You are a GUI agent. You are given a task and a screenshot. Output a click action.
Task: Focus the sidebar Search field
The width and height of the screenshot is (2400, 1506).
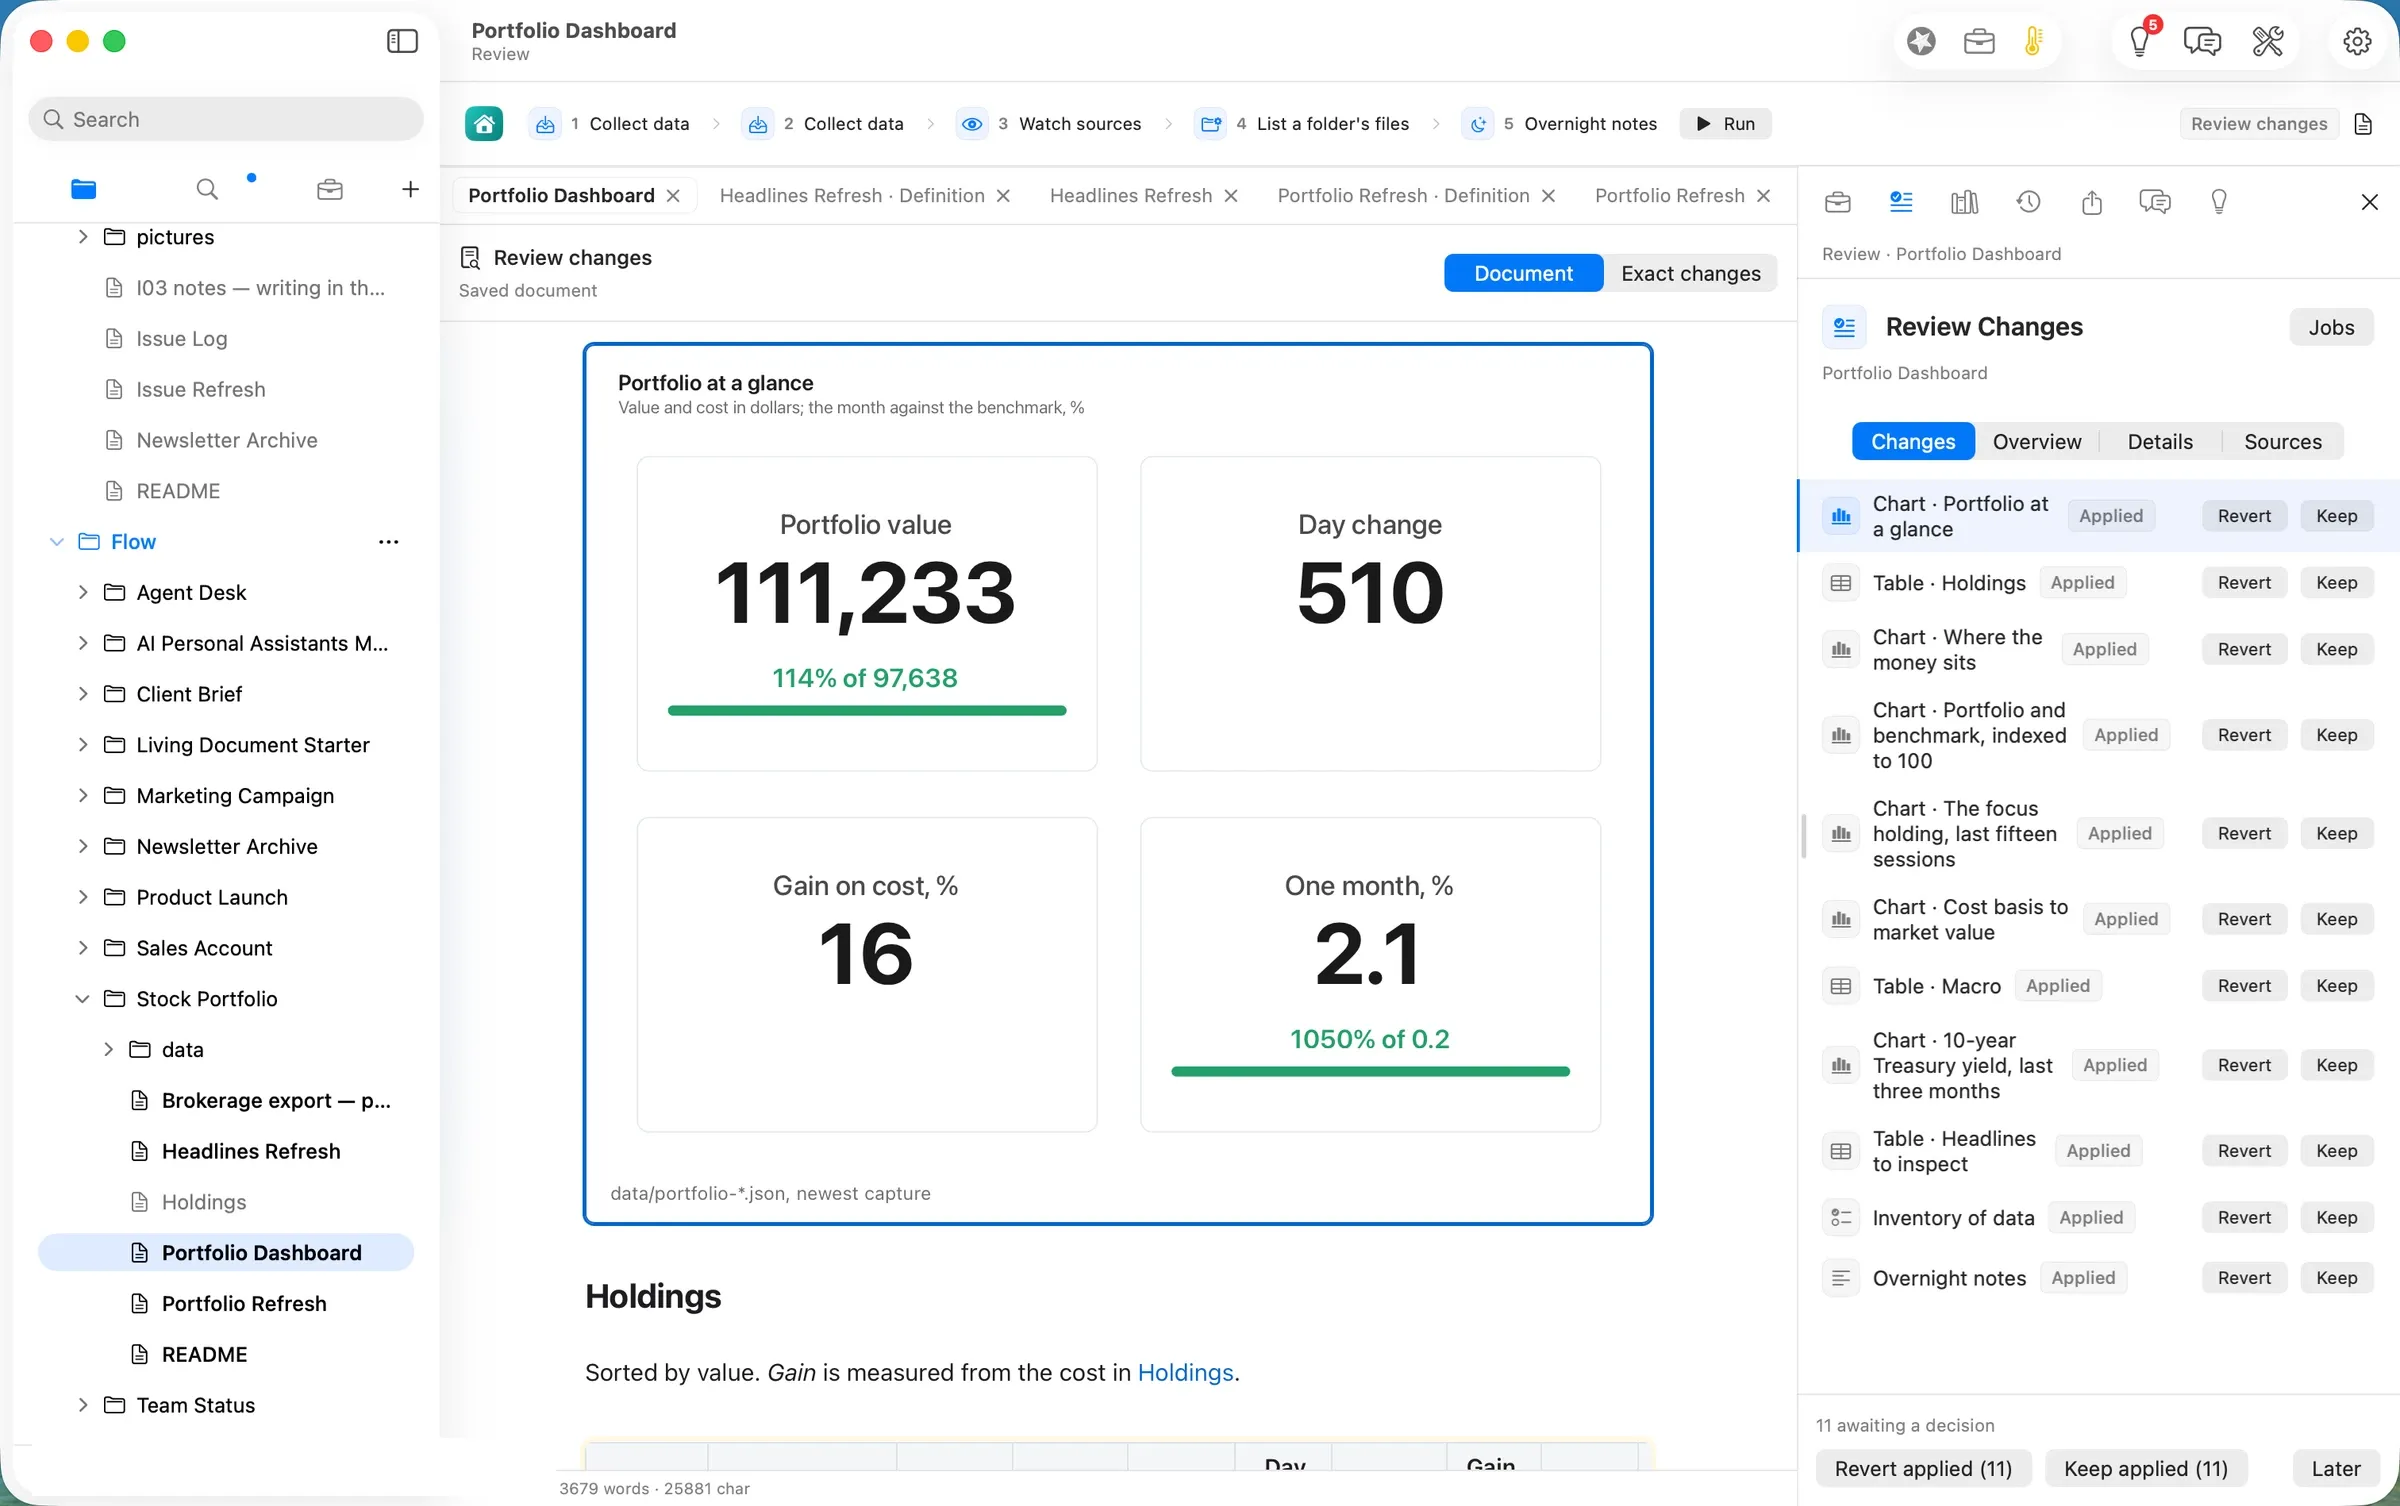226,120
